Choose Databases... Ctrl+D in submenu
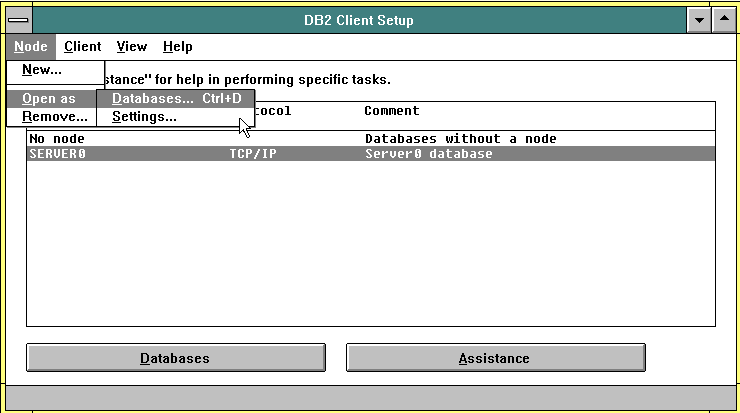This screenshot has height=413, width=740. [176, 99]
